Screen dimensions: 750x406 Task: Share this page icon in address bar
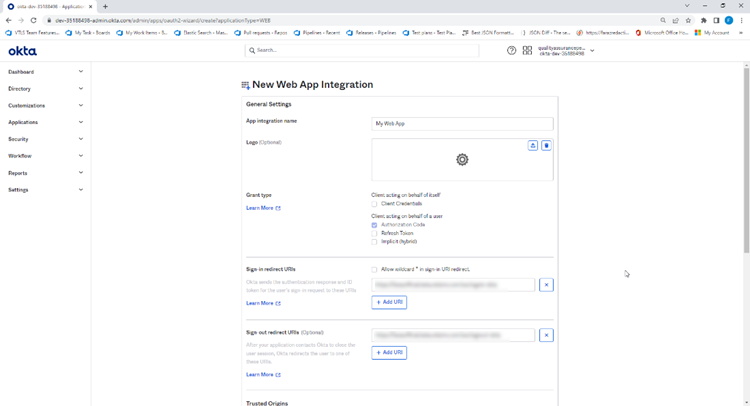click(x=675, y=21)
